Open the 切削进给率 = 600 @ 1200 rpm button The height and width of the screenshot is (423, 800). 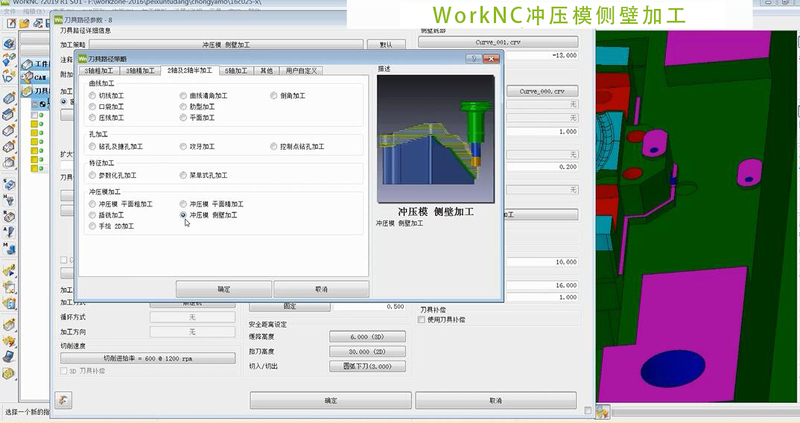point(148,358)
